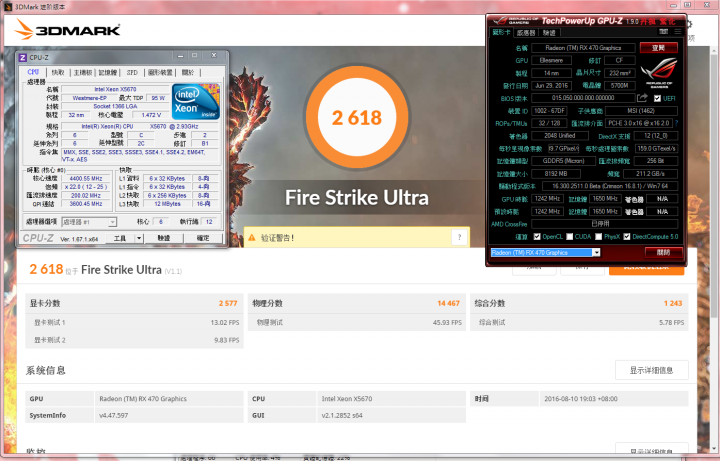The height and width of the screenshot is (461, 720).
Task: Click the bus interface question mark in GPU-Z
Action: coord(676,123)
